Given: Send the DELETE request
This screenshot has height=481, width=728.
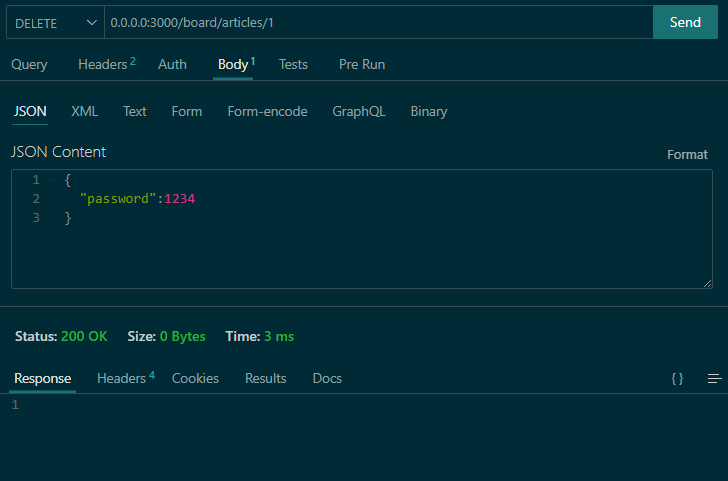Looking at the screenshot, I should point(685,22).
